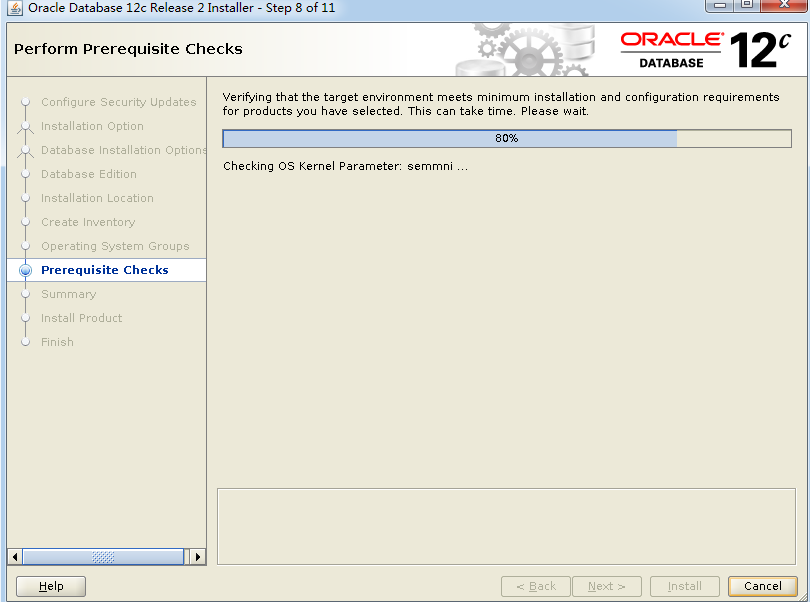Click the Installation Option bullet icon
The image size is (810, 602).
pyautogui.click(x=25, y=126)
